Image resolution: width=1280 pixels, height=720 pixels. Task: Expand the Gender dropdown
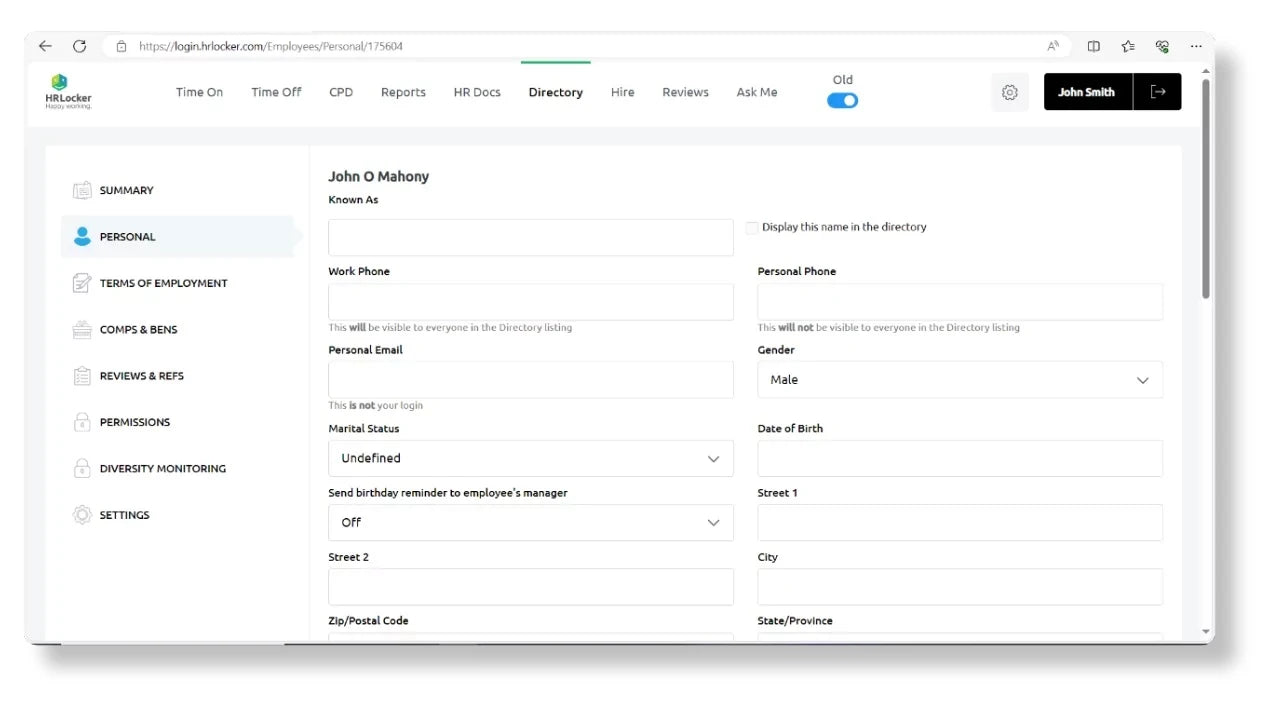pyautogui.click(x=960, y=380)
